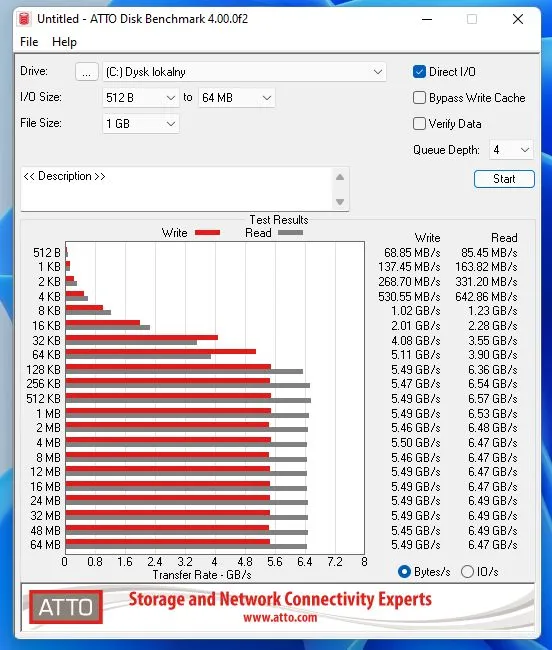Open the Help menu

coord(64,42)
